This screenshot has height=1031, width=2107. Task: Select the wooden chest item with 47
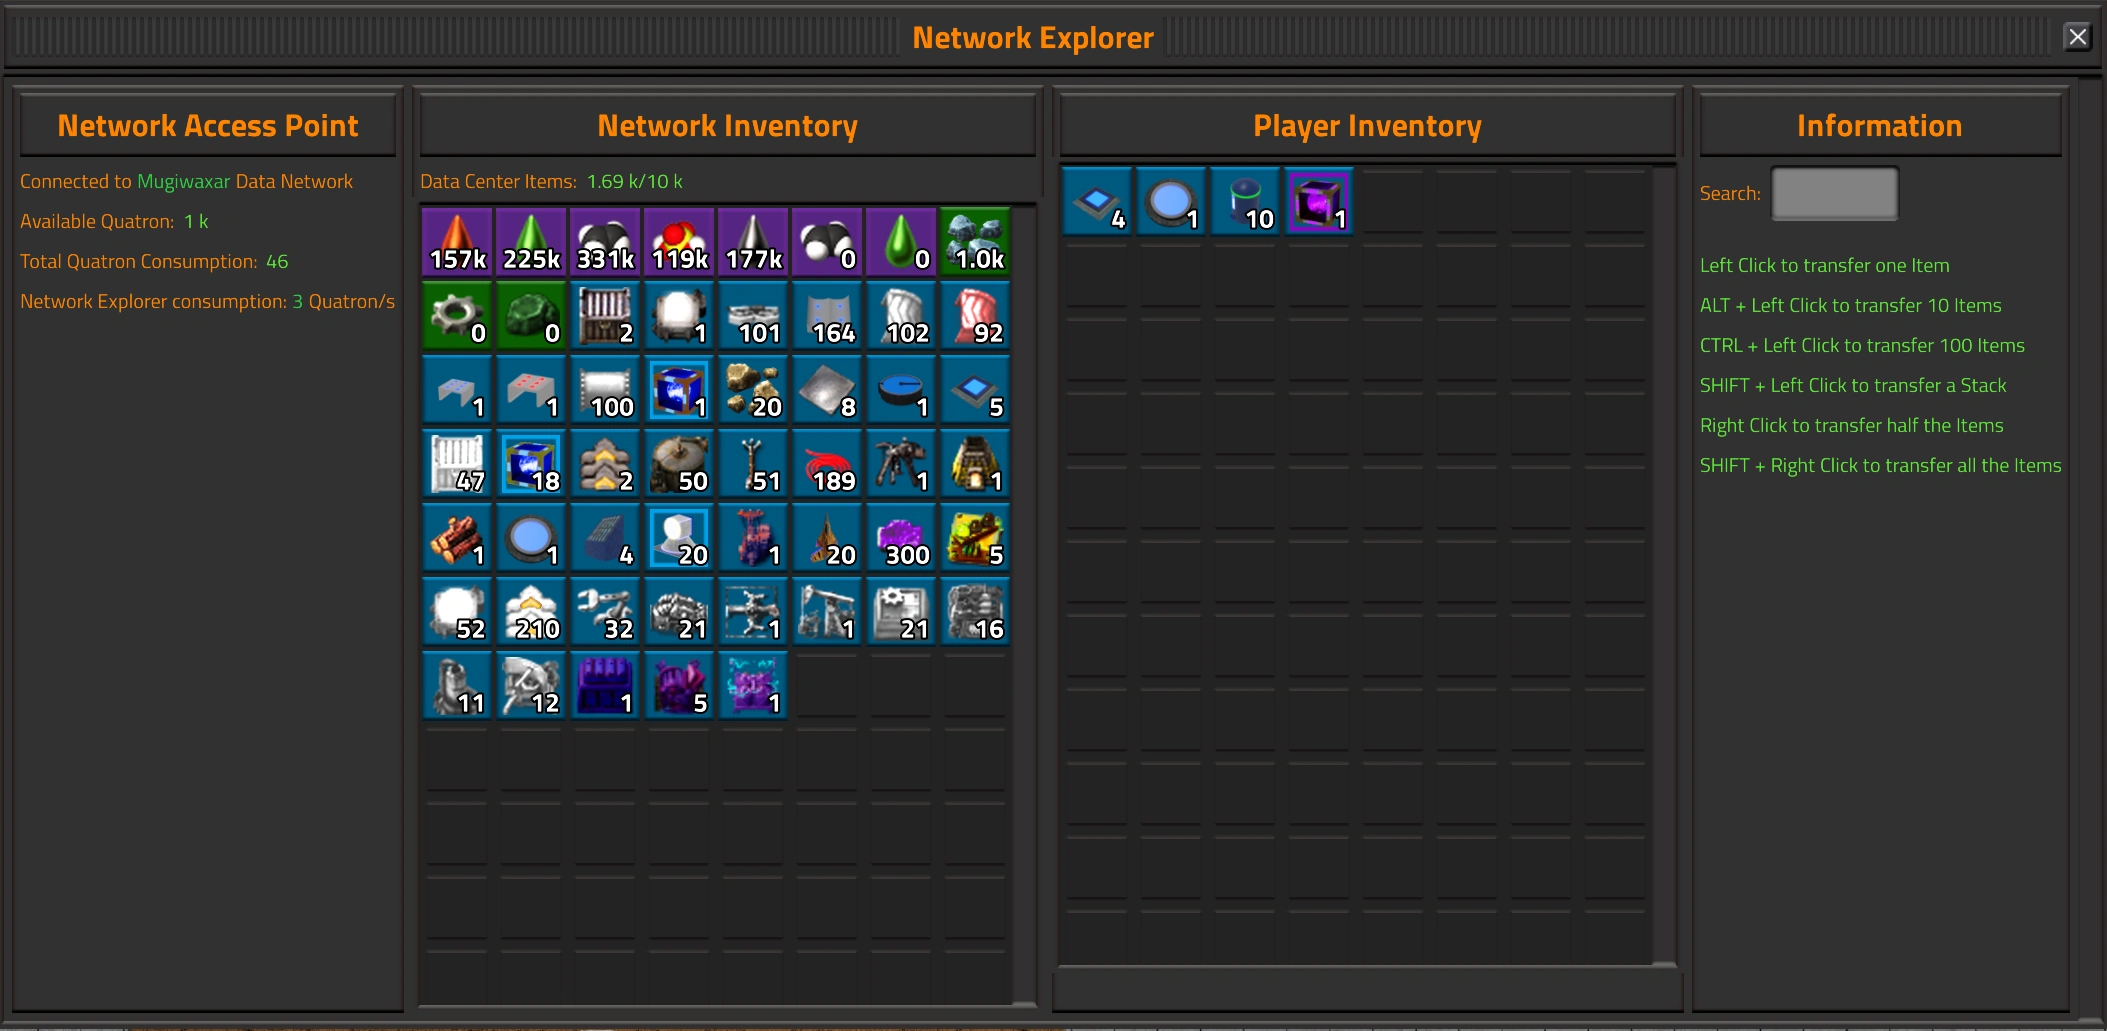pos(457,464)
